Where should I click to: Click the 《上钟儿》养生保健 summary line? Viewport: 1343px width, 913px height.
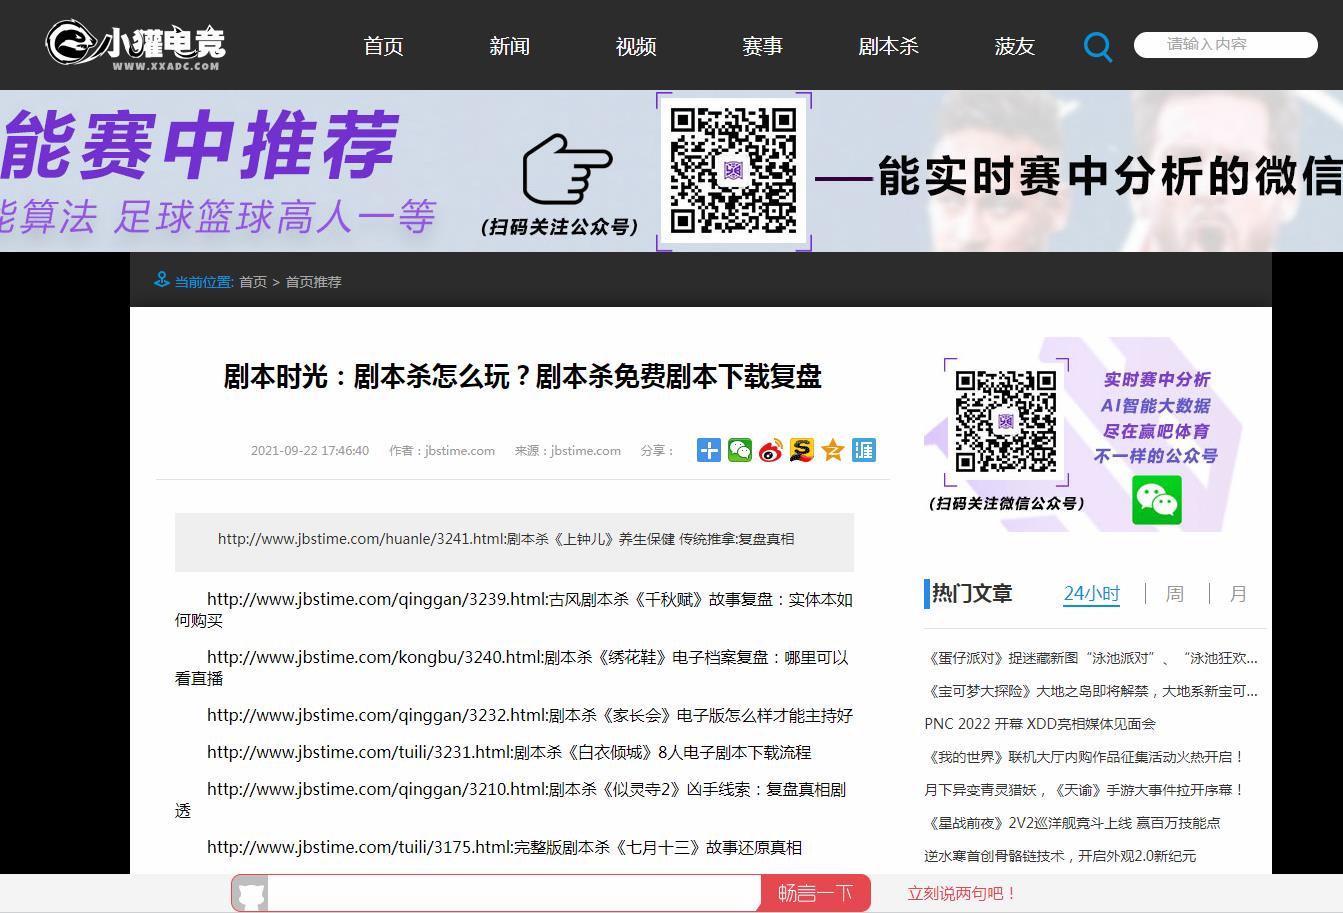506,539
